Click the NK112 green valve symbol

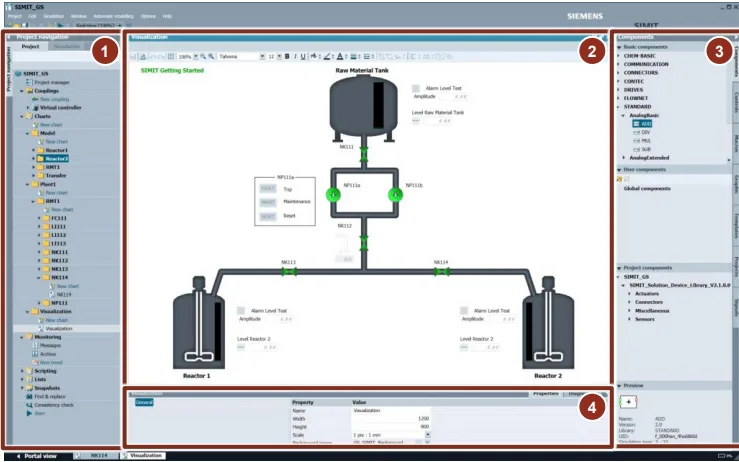coord(364,243)
